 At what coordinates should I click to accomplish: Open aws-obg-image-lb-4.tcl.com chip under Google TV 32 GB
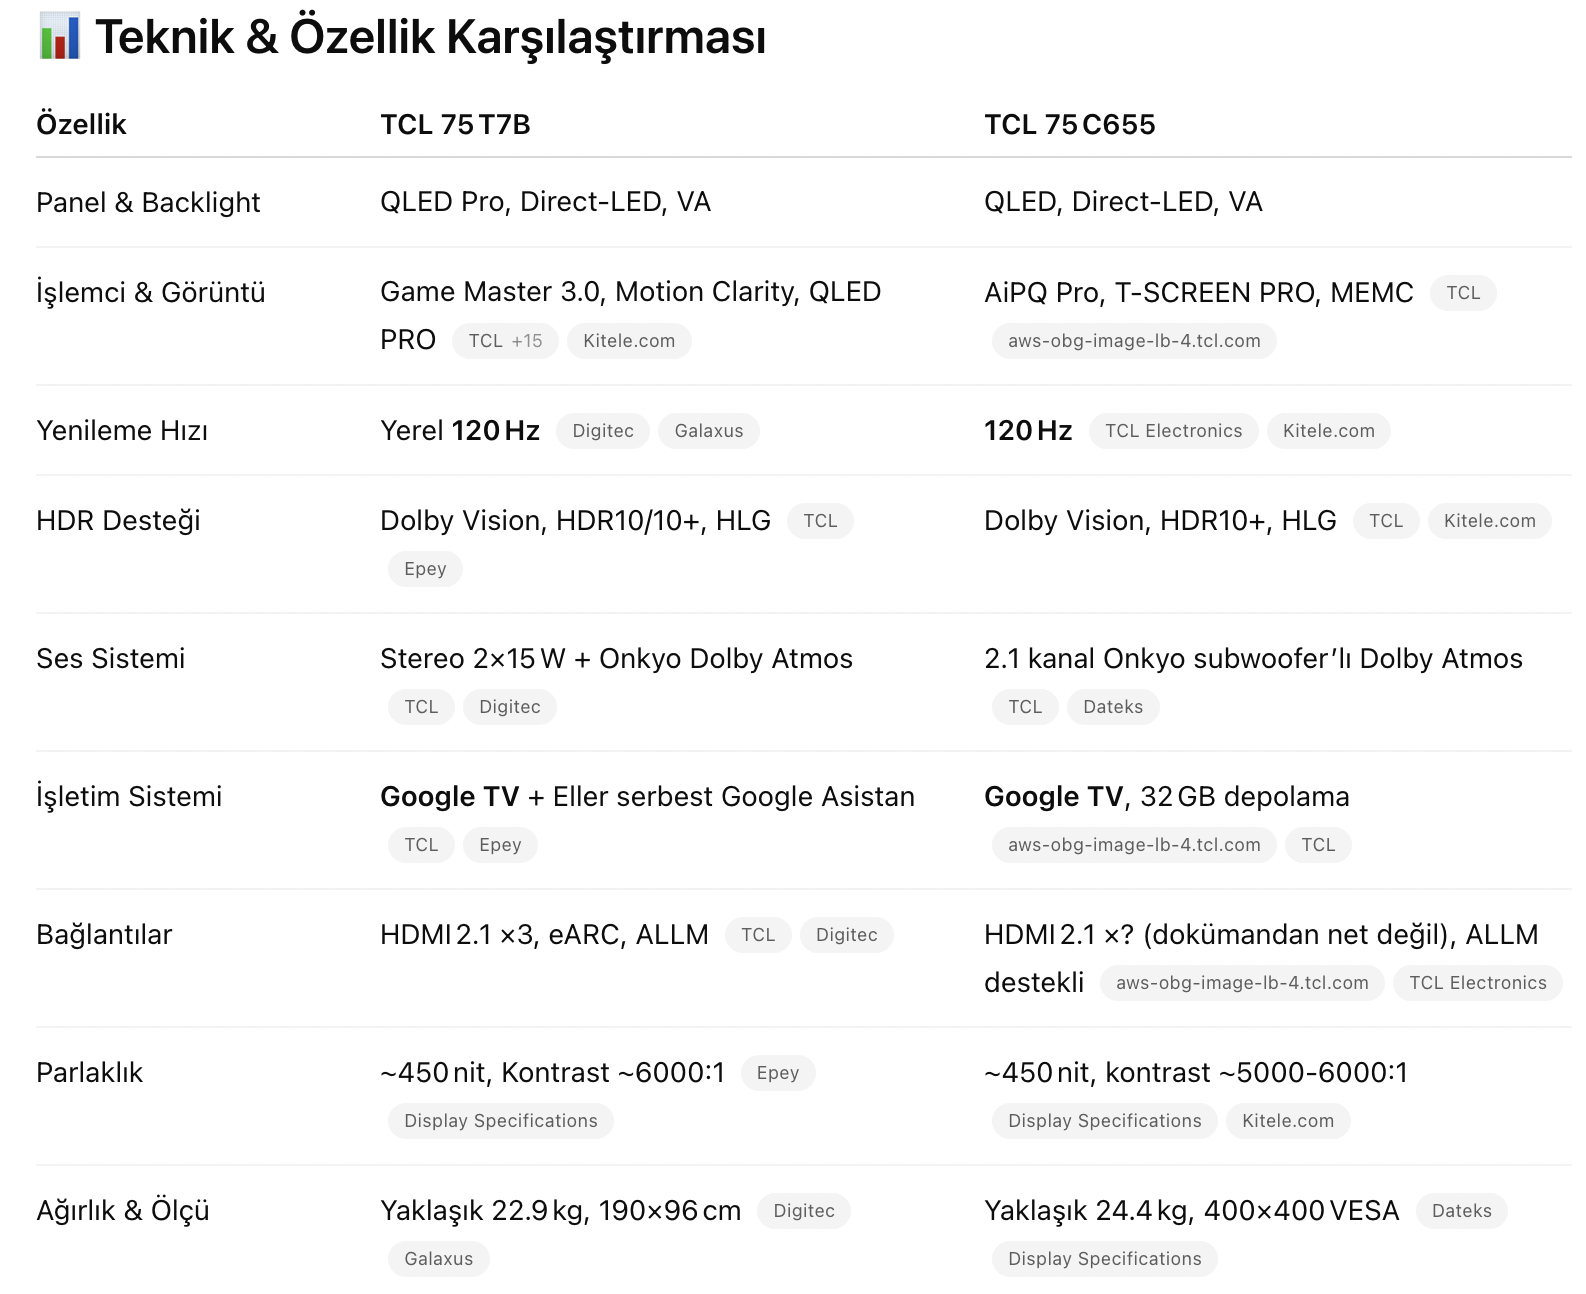pos(1134,845)
